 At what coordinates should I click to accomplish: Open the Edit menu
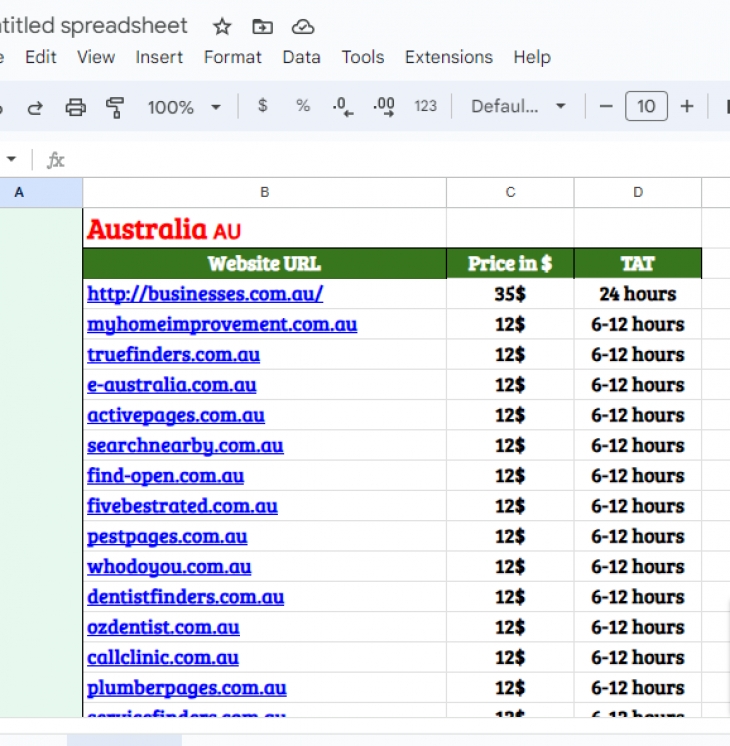click(40, 57)
